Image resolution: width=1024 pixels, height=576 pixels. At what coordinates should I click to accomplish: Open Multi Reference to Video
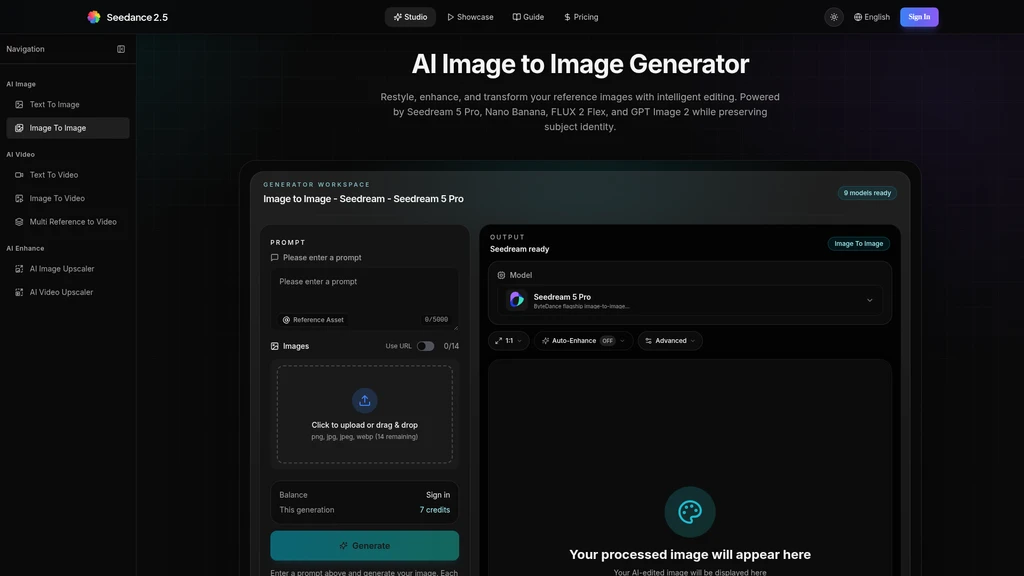68,222
